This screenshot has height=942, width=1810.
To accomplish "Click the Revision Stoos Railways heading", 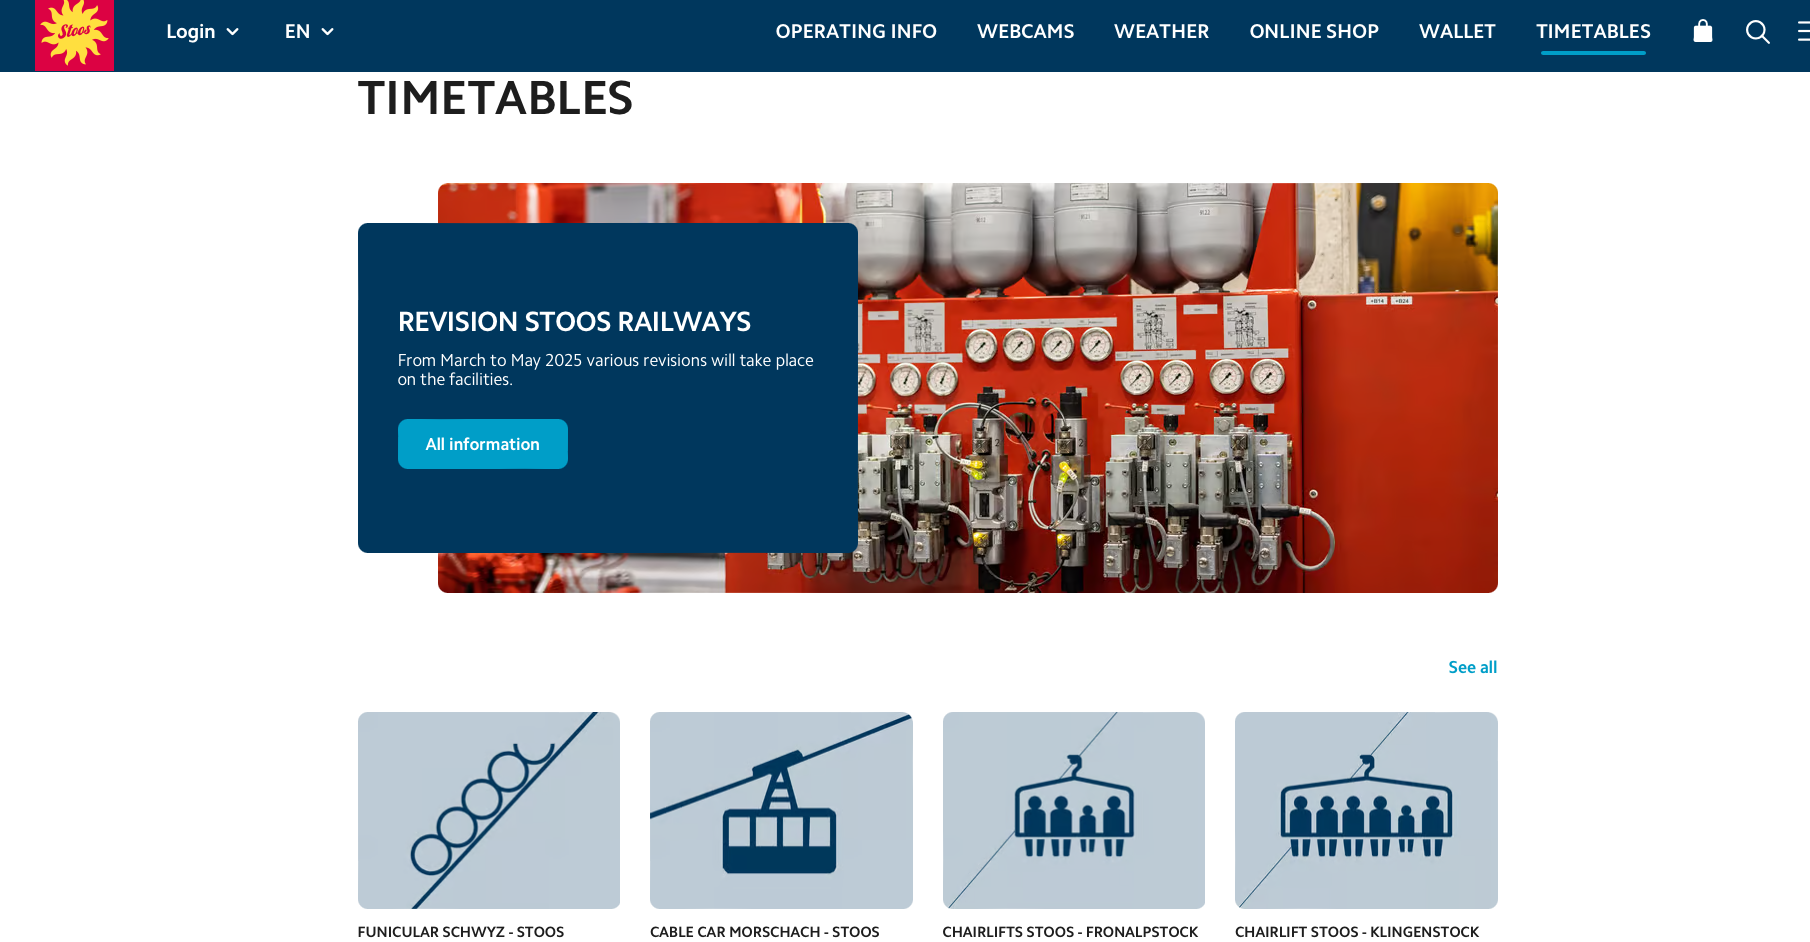I will pyautogui.click(x=574, y=322).
